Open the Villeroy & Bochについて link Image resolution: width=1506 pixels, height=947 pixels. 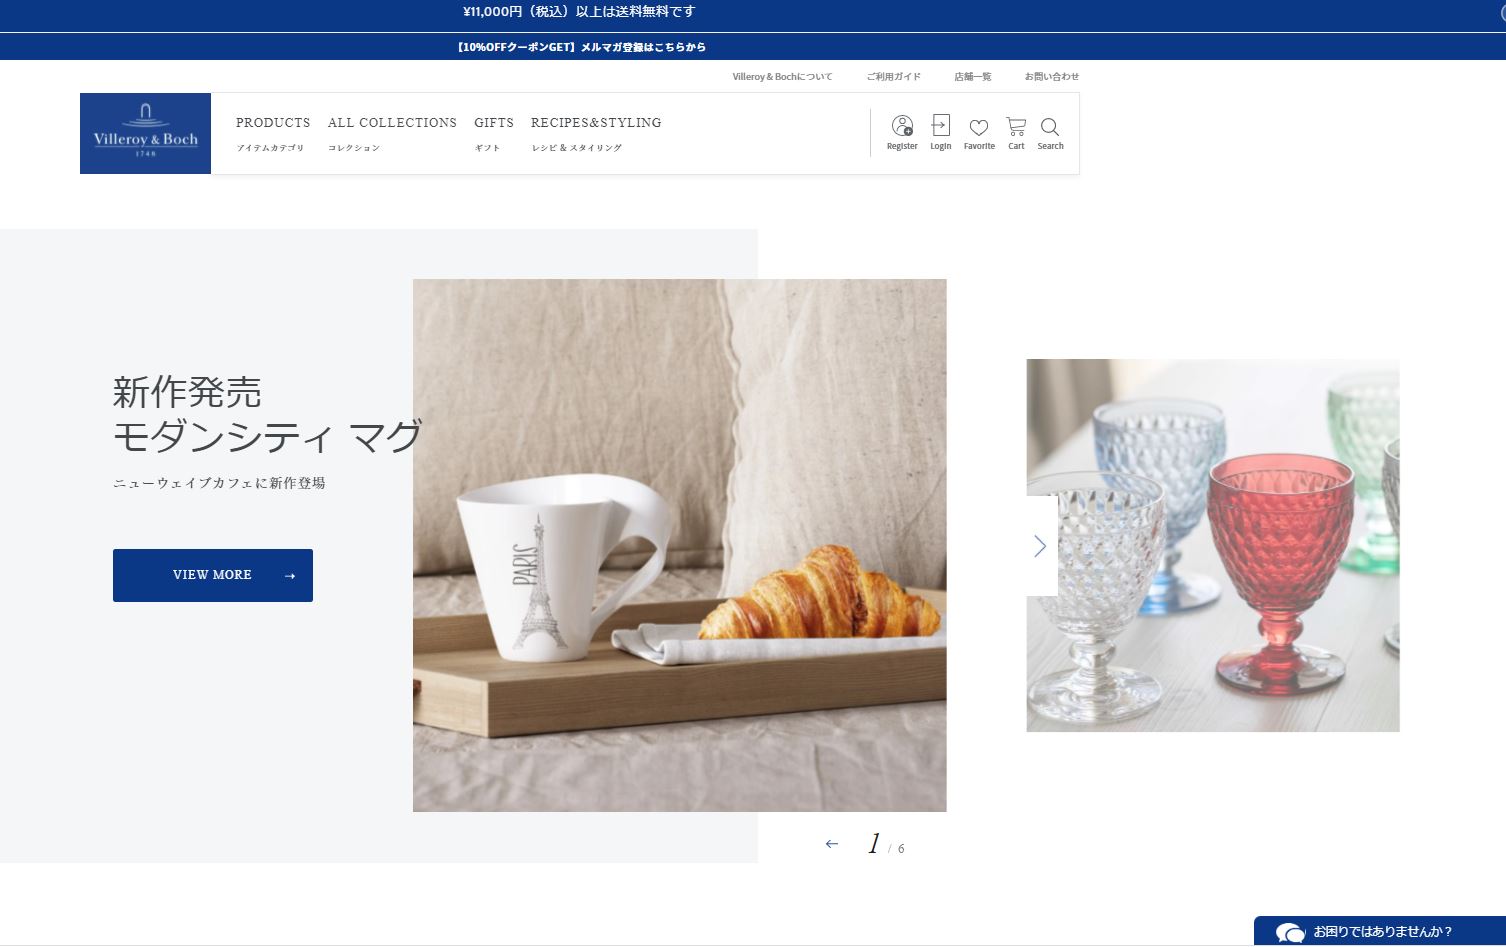pyautogui.click(x=782, y=77)
